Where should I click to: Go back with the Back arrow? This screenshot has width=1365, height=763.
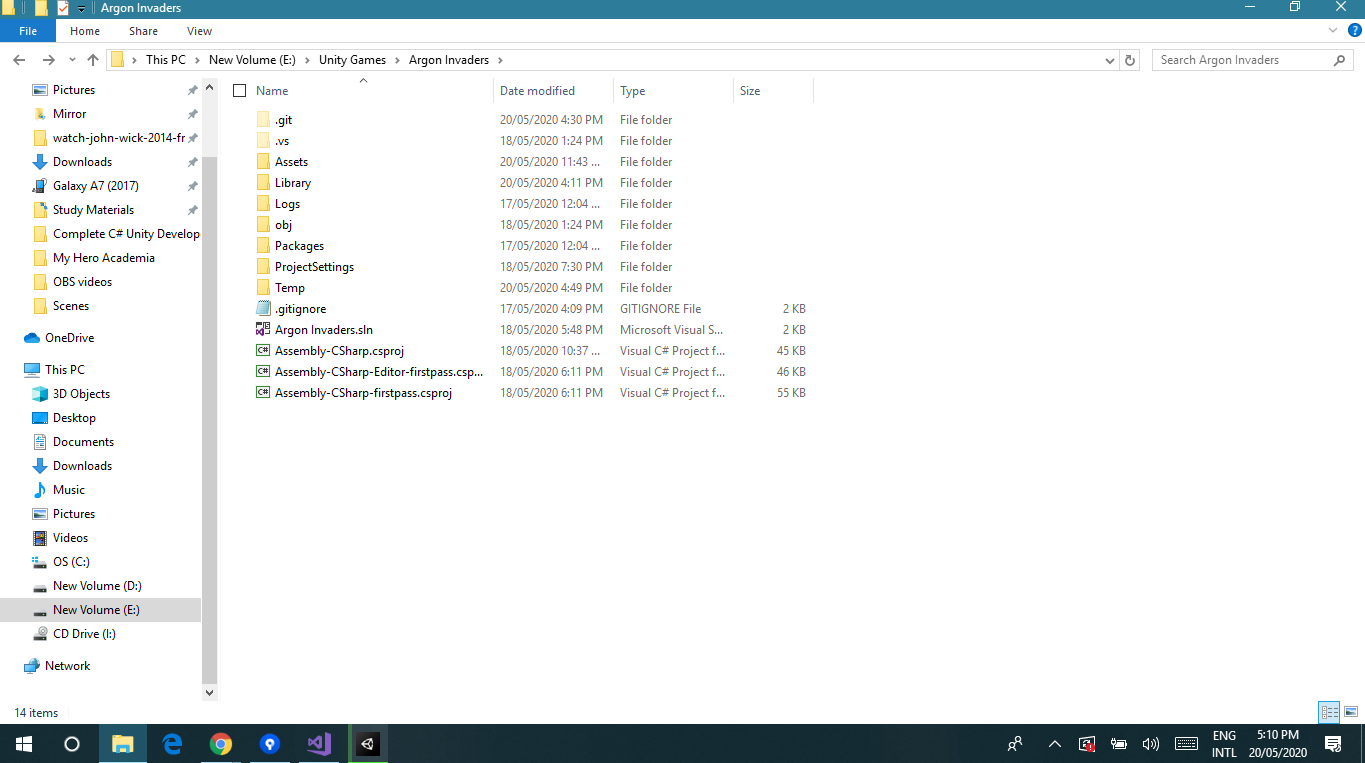(19, 60)
